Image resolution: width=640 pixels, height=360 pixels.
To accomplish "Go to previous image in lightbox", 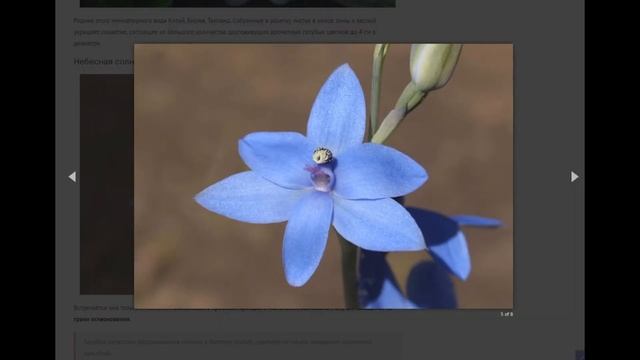I will 72,177.
